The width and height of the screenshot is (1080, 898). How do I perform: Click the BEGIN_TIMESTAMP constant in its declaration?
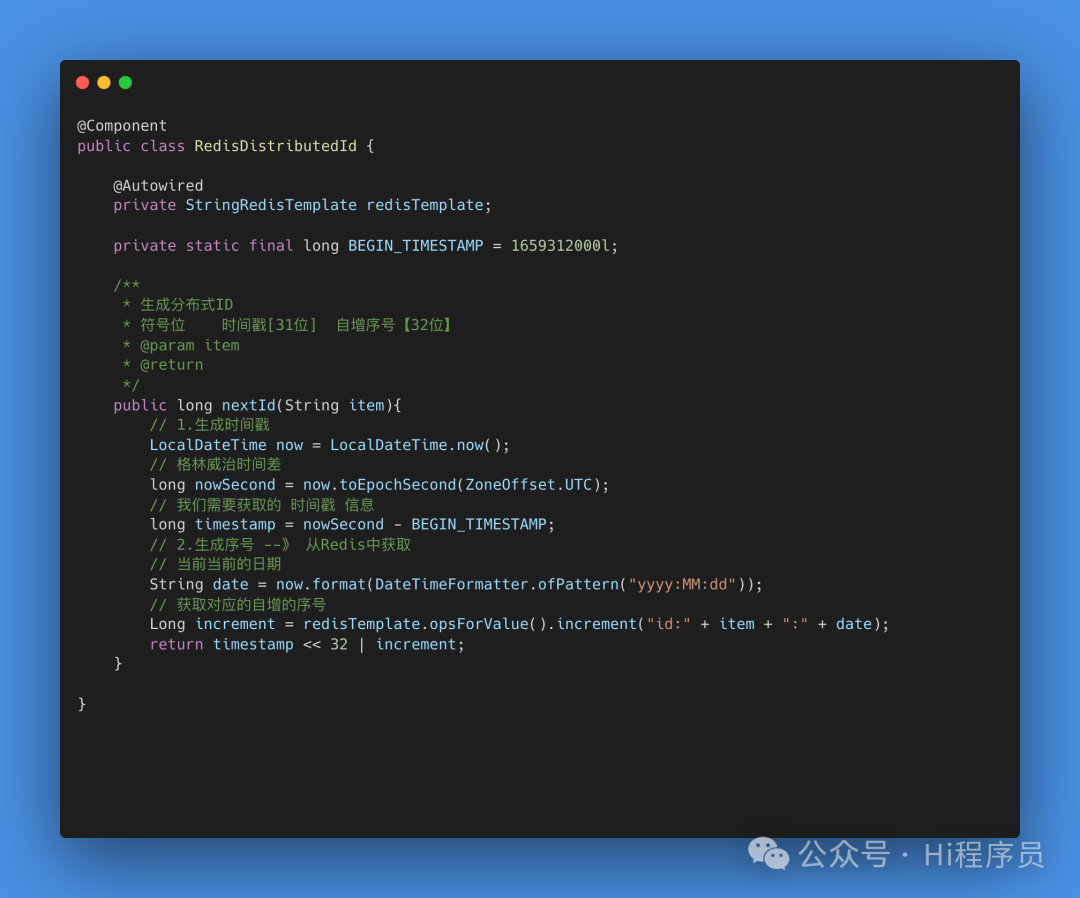pos(415,246)
